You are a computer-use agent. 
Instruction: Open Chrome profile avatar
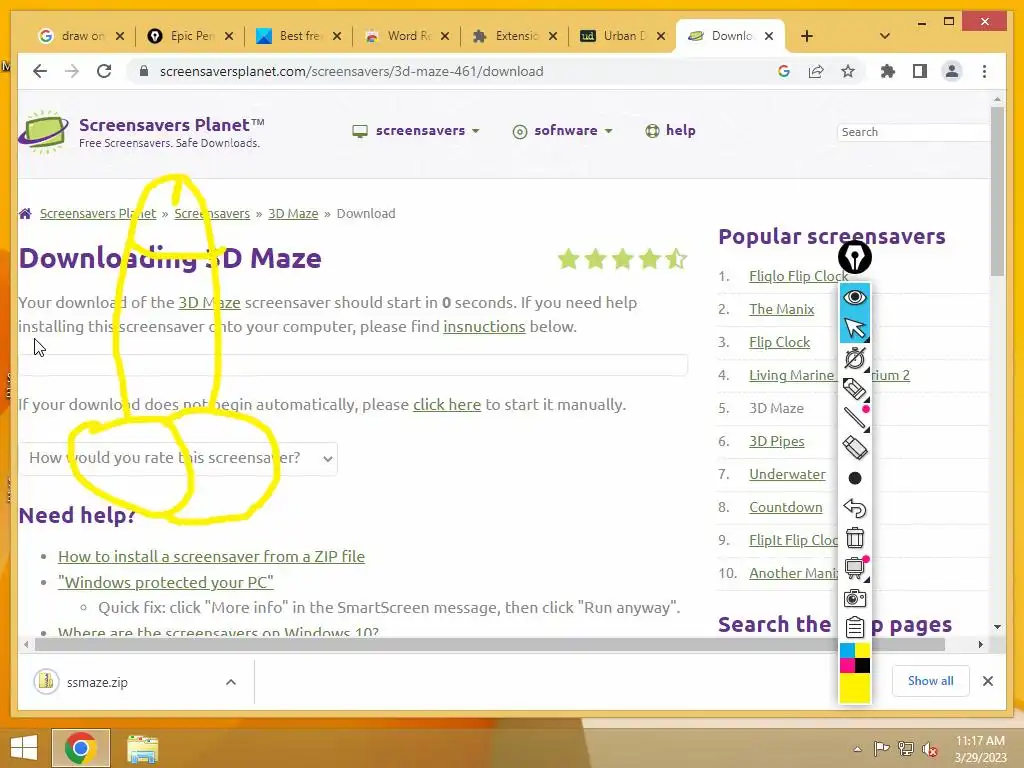(952, 71)
